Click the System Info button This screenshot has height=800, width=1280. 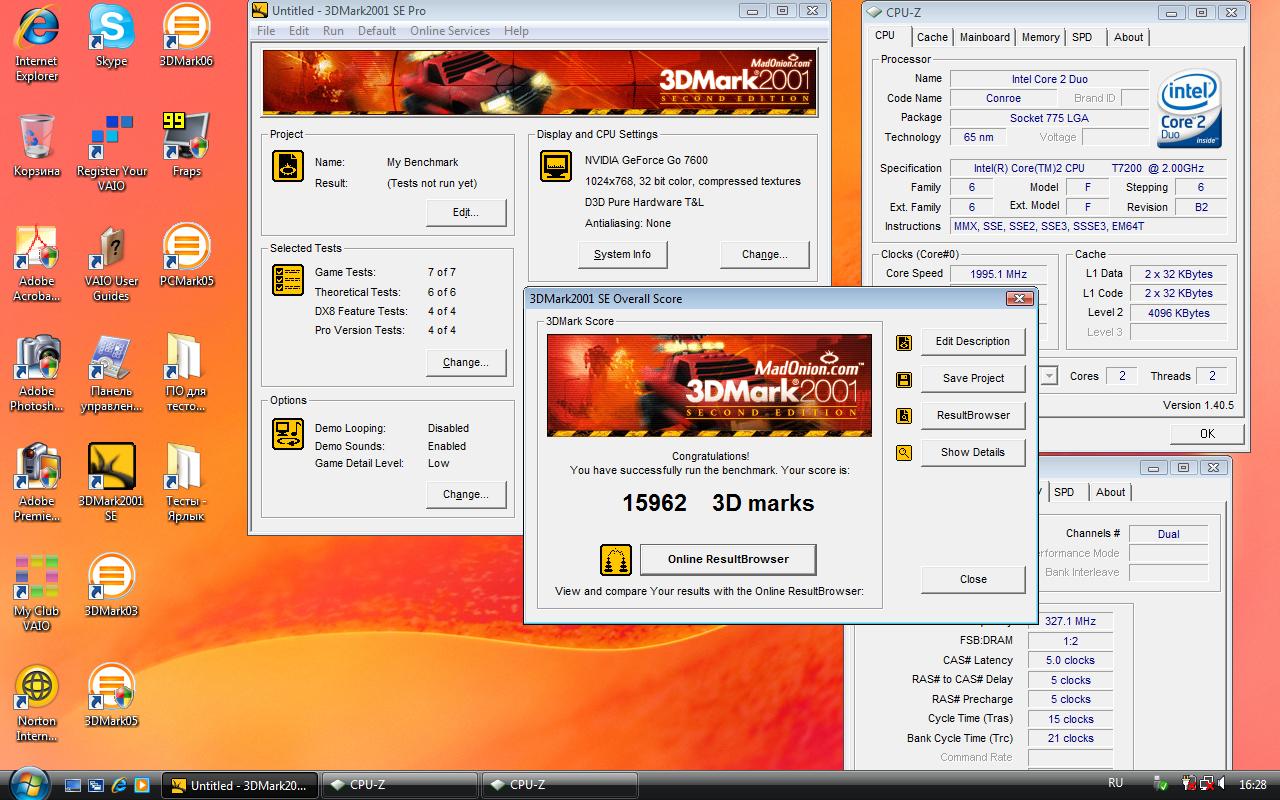click(x=622, y=254)
